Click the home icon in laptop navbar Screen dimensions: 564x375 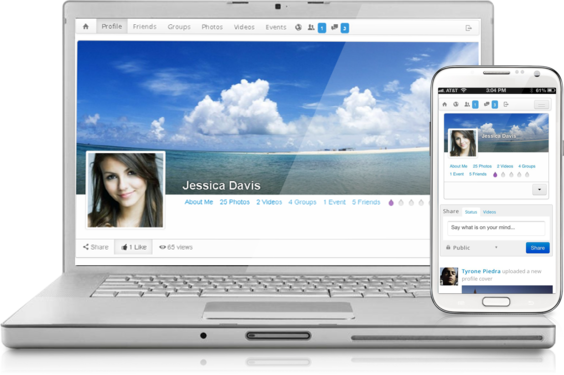pyautogui.click(x=86, y=27)
